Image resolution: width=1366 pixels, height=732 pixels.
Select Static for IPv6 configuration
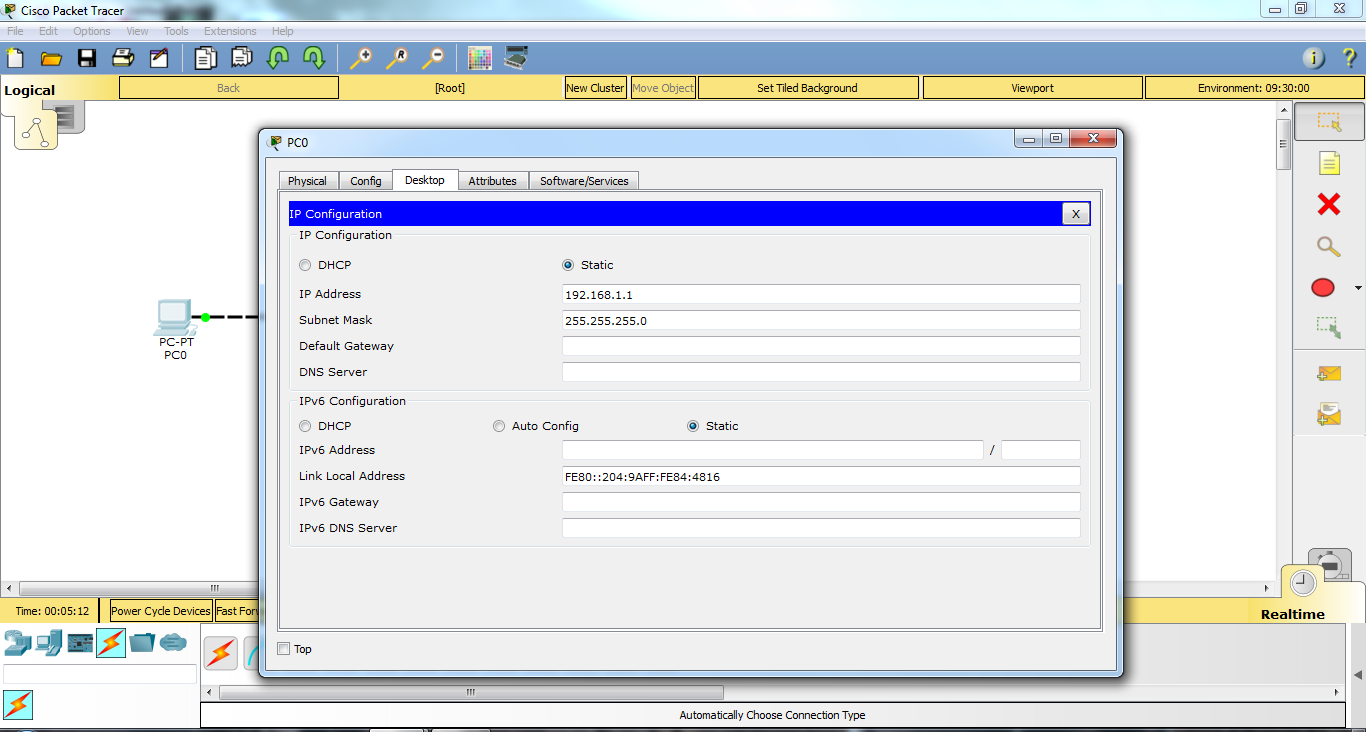(693, 426)
